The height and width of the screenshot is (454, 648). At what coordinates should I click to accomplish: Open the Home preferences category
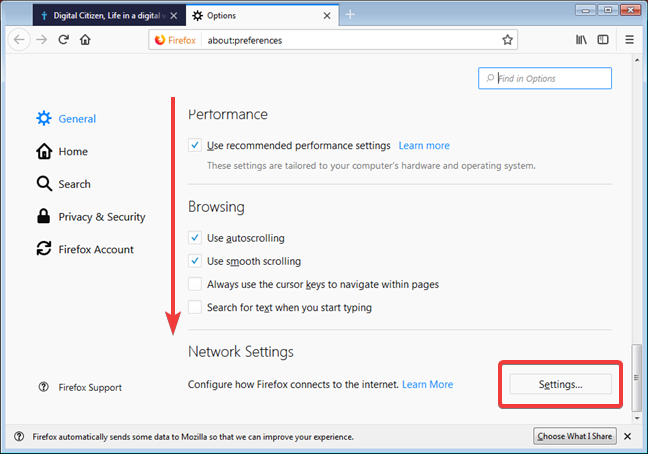[62, 151]
